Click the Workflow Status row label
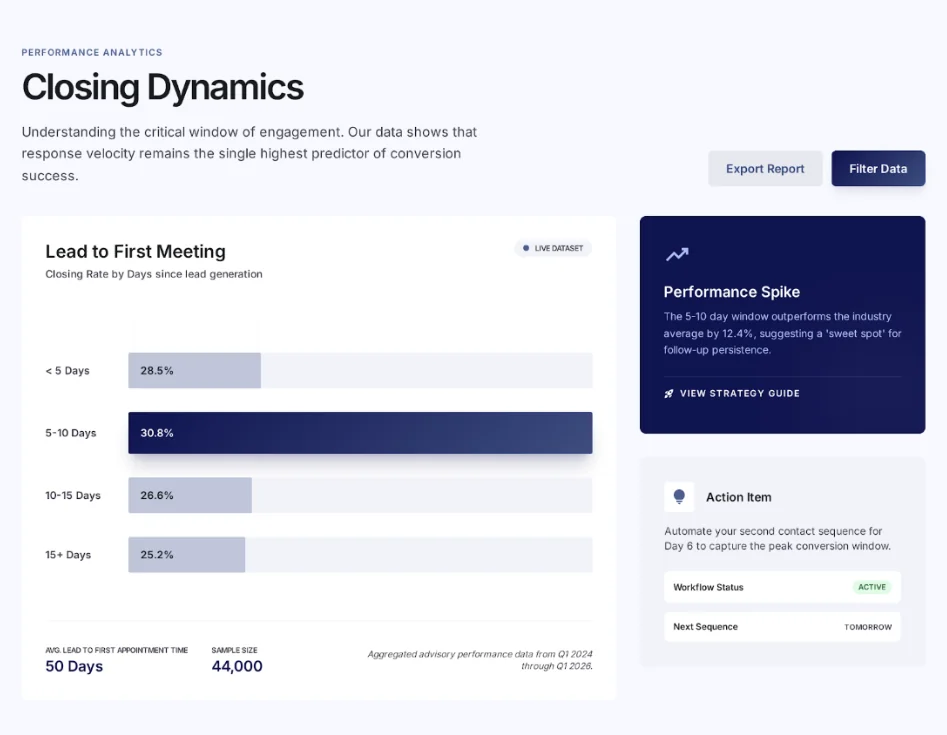Screen dimensions: 947x735 708,587
